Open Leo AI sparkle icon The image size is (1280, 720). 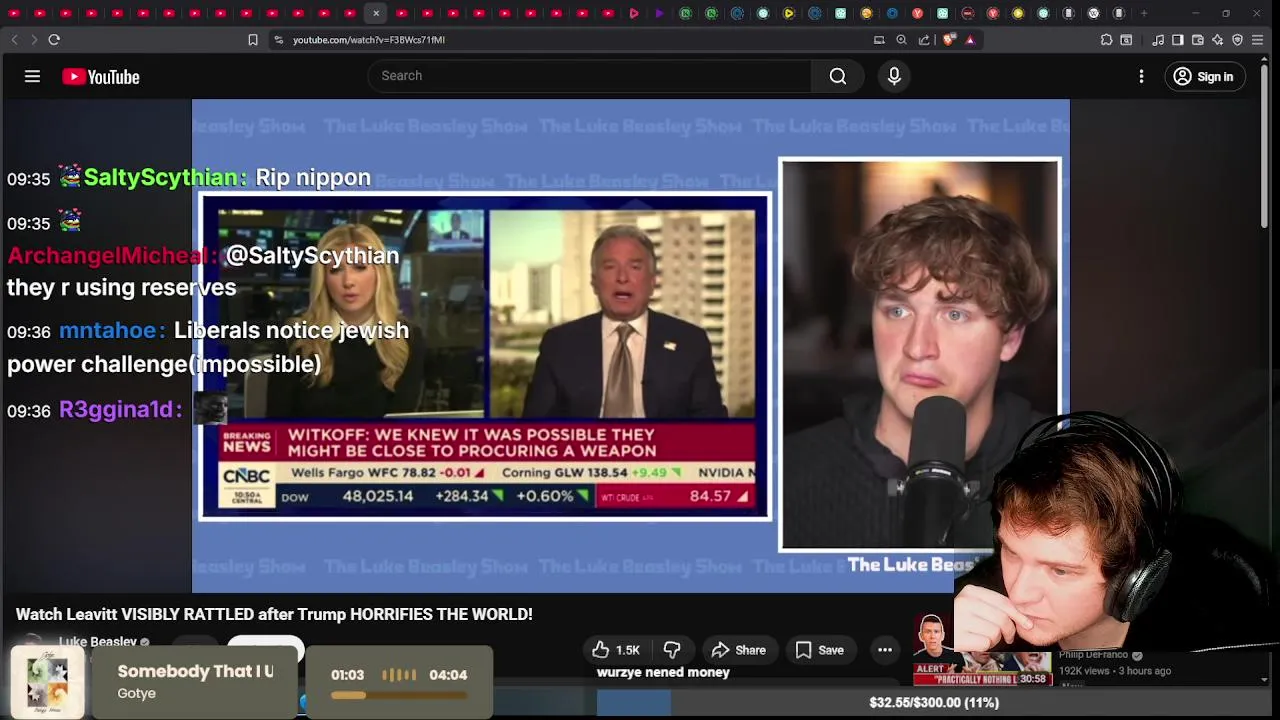coord(1217,40)
